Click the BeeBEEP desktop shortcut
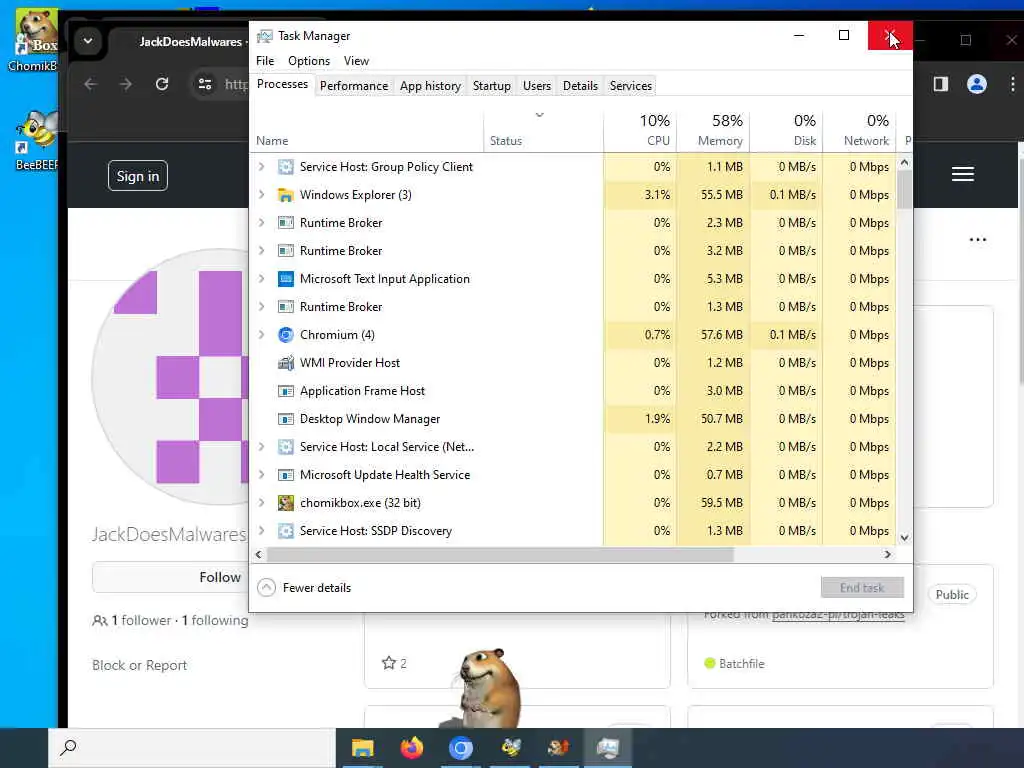This screenshot has width=1024, height=768. pyautogui.click(x=37, y=140)
